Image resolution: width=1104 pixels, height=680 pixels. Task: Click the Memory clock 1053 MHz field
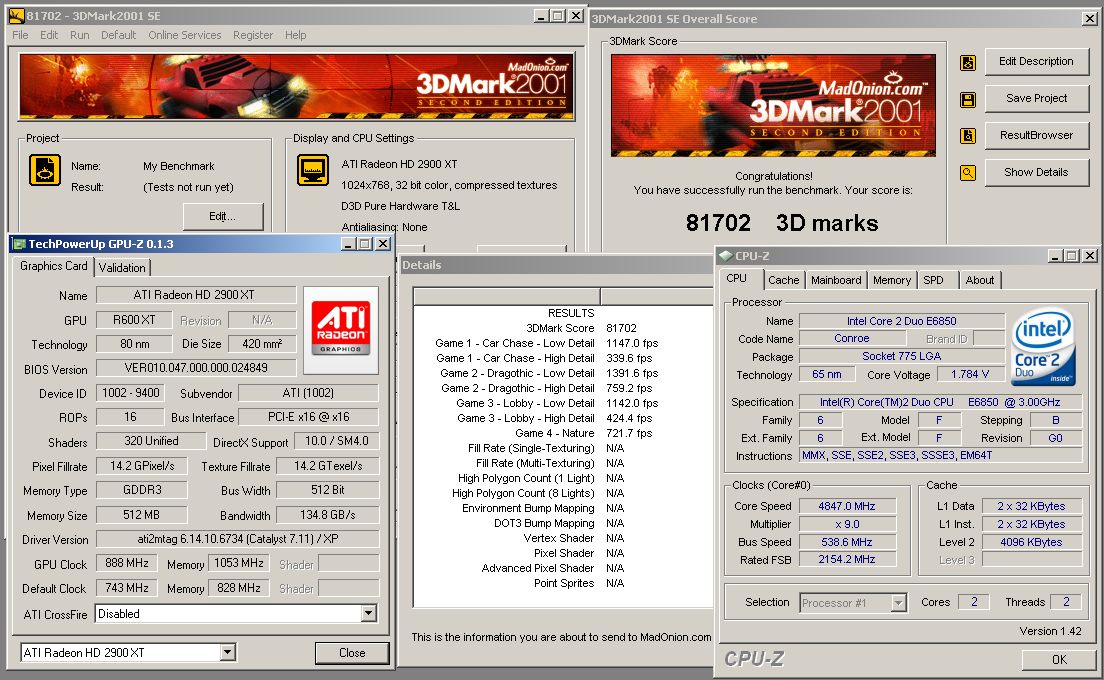tap(239, 563)
